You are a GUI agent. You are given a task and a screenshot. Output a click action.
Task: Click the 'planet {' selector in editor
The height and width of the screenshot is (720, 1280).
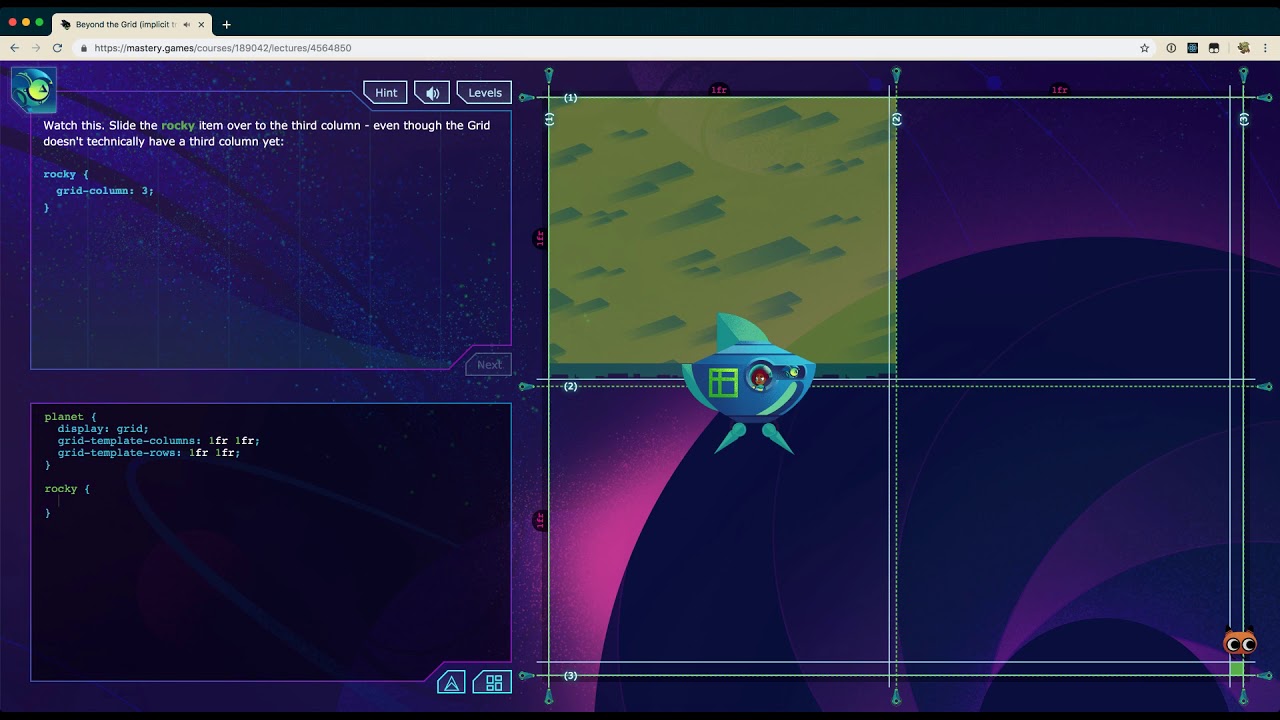tap(70, 416)
